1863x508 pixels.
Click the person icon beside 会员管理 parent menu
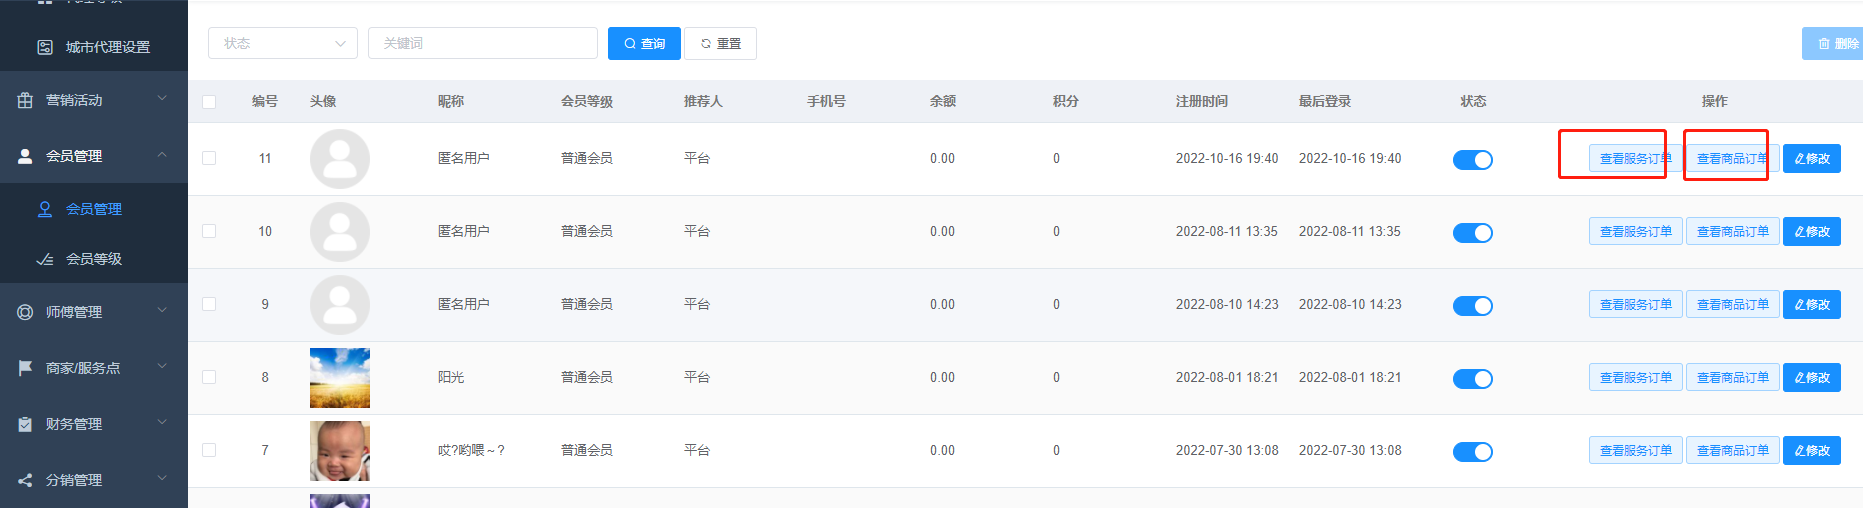(25, 156)
